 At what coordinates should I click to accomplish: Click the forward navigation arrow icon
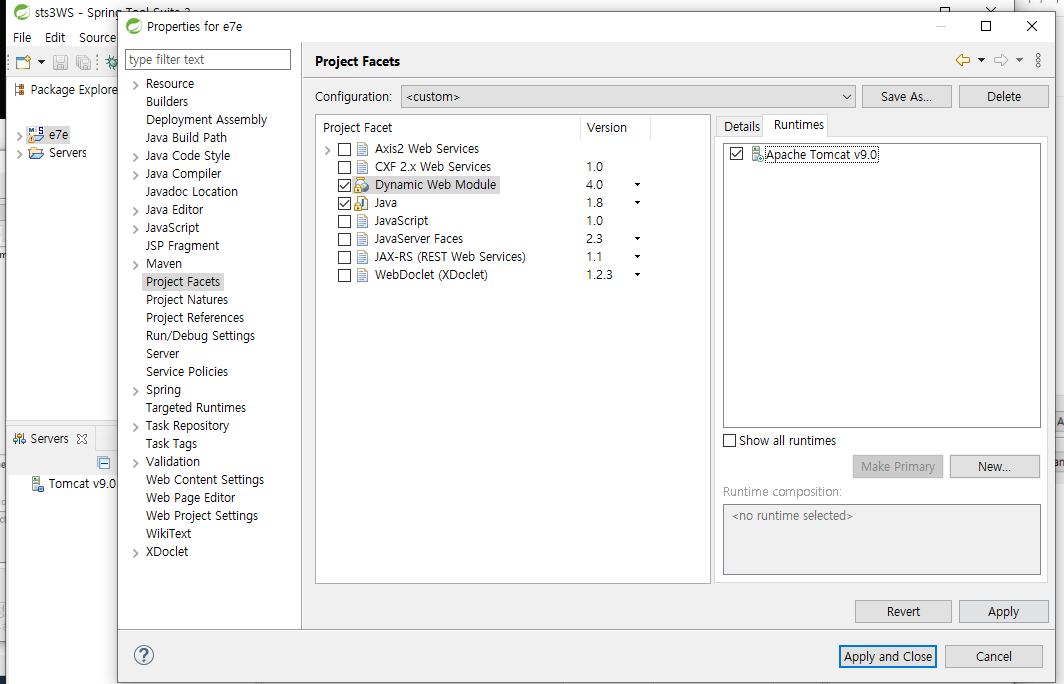pyautogui.click(x=1001, y=60)
